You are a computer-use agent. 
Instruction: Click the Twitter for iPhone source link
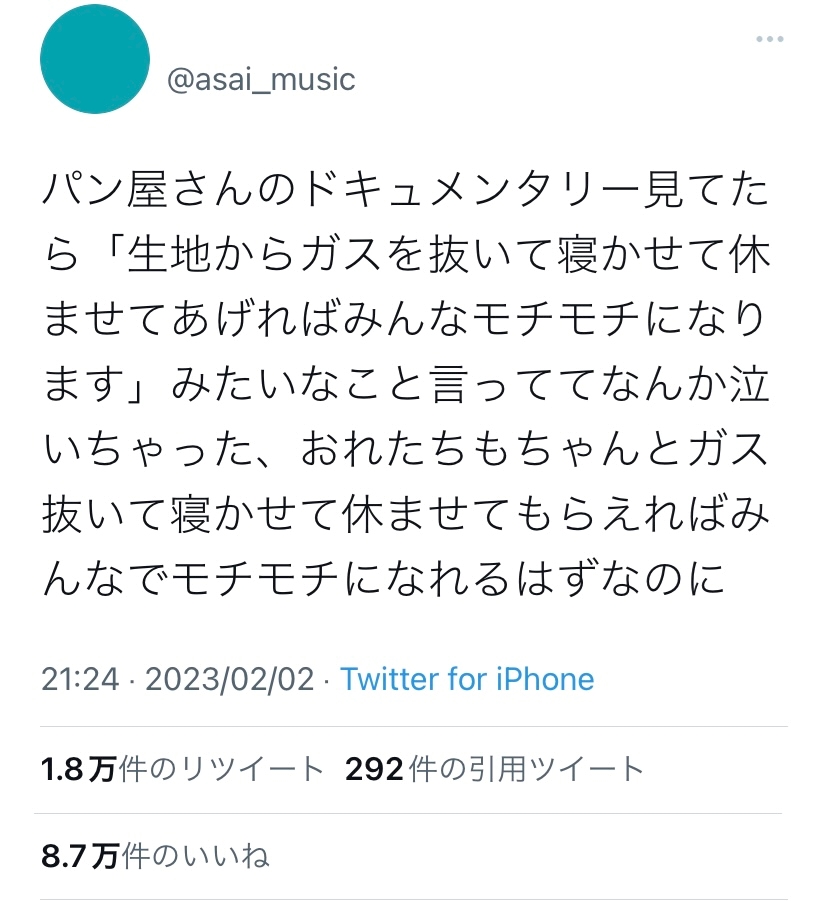[x=467, y=680]
